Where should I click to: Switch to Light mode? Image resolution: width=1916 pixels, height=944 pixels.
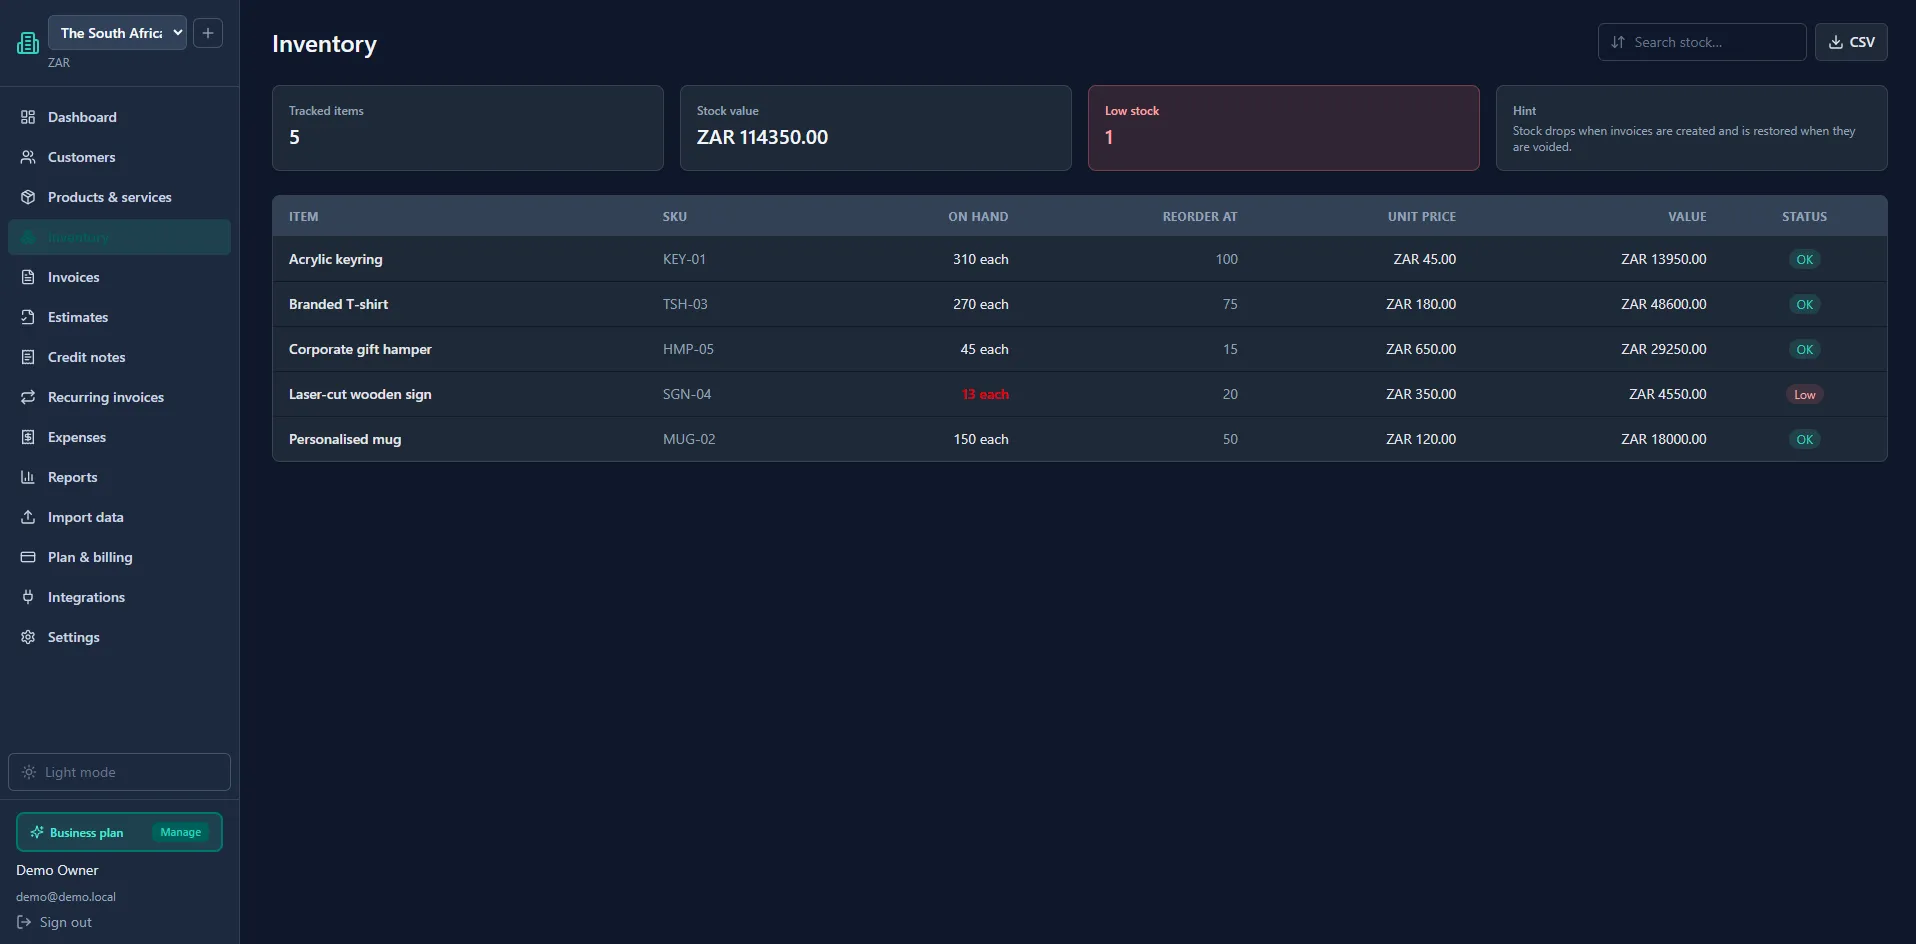119,772
